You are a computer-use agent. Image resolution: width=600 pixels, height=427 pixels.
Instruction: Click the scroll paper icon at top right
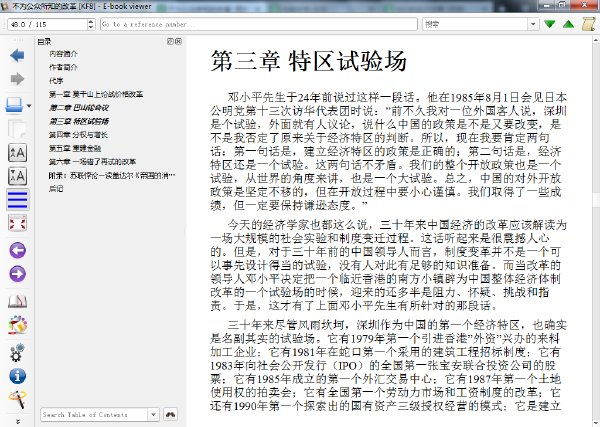[589, 24]
